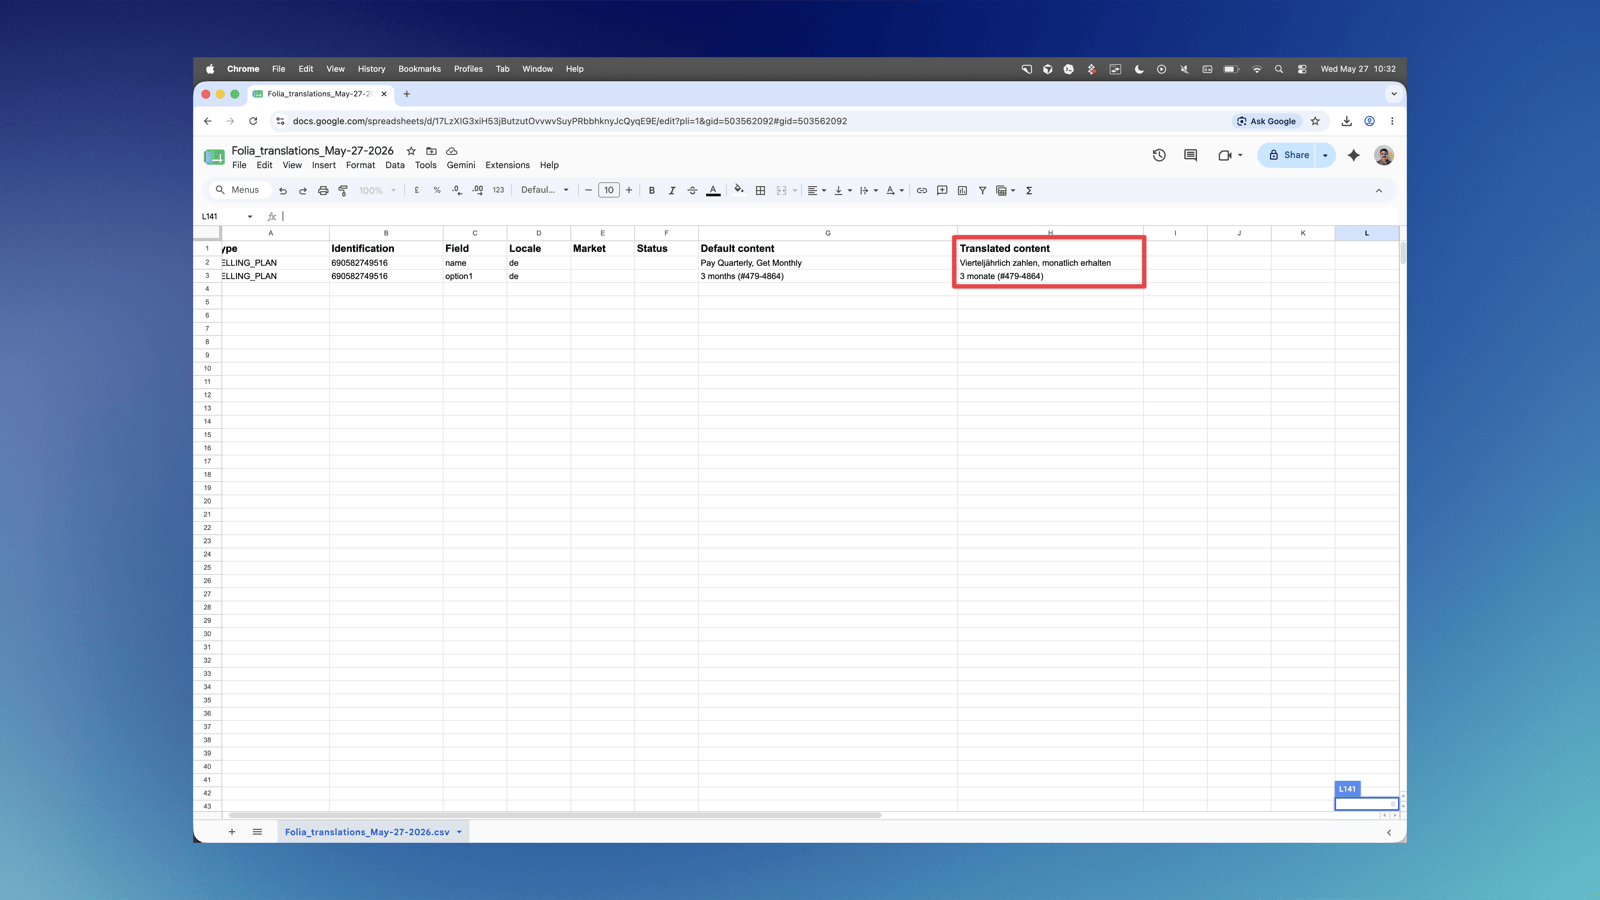1600x900 pixels.
Task: Move document using folder icon
Action: click(431, 151)
